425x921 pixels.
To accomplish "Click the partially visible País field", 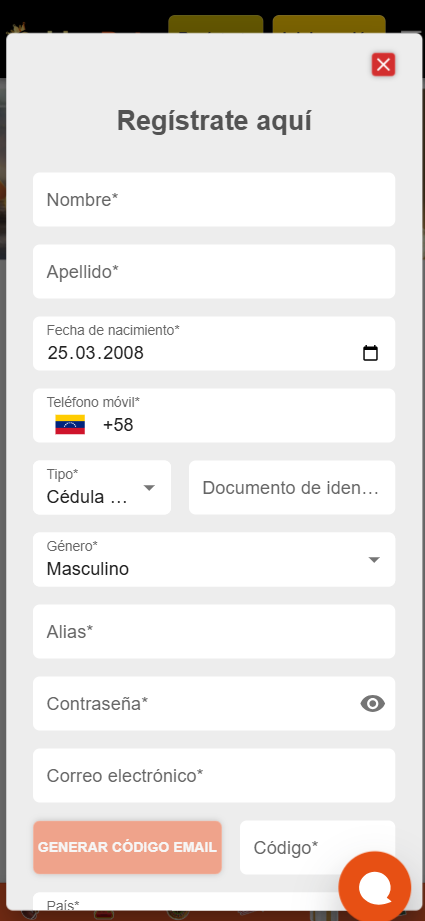I will 214,902.
